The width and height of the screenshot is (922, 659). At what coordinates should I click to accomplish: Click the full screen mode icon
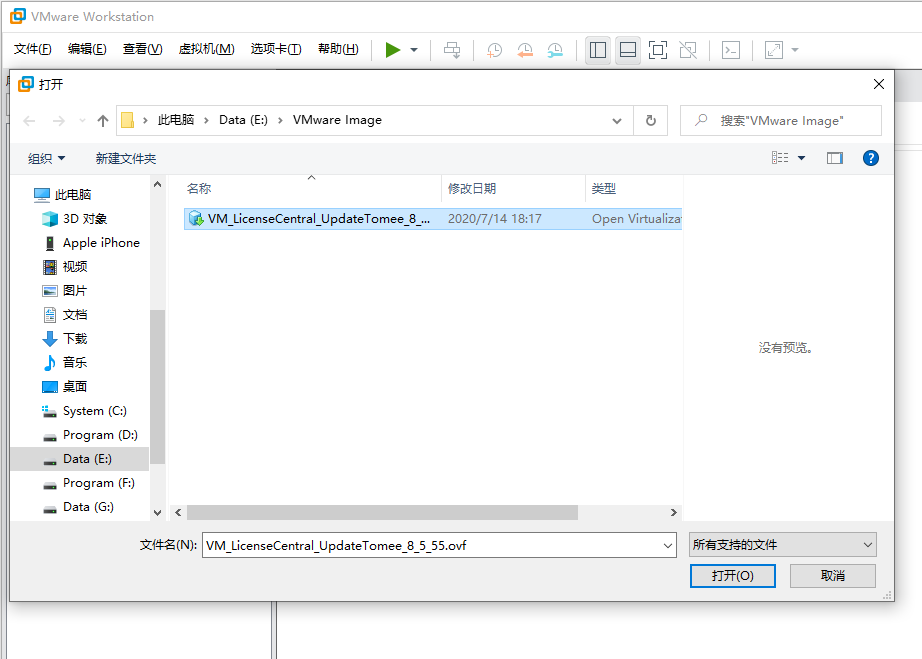pos(658,50)
